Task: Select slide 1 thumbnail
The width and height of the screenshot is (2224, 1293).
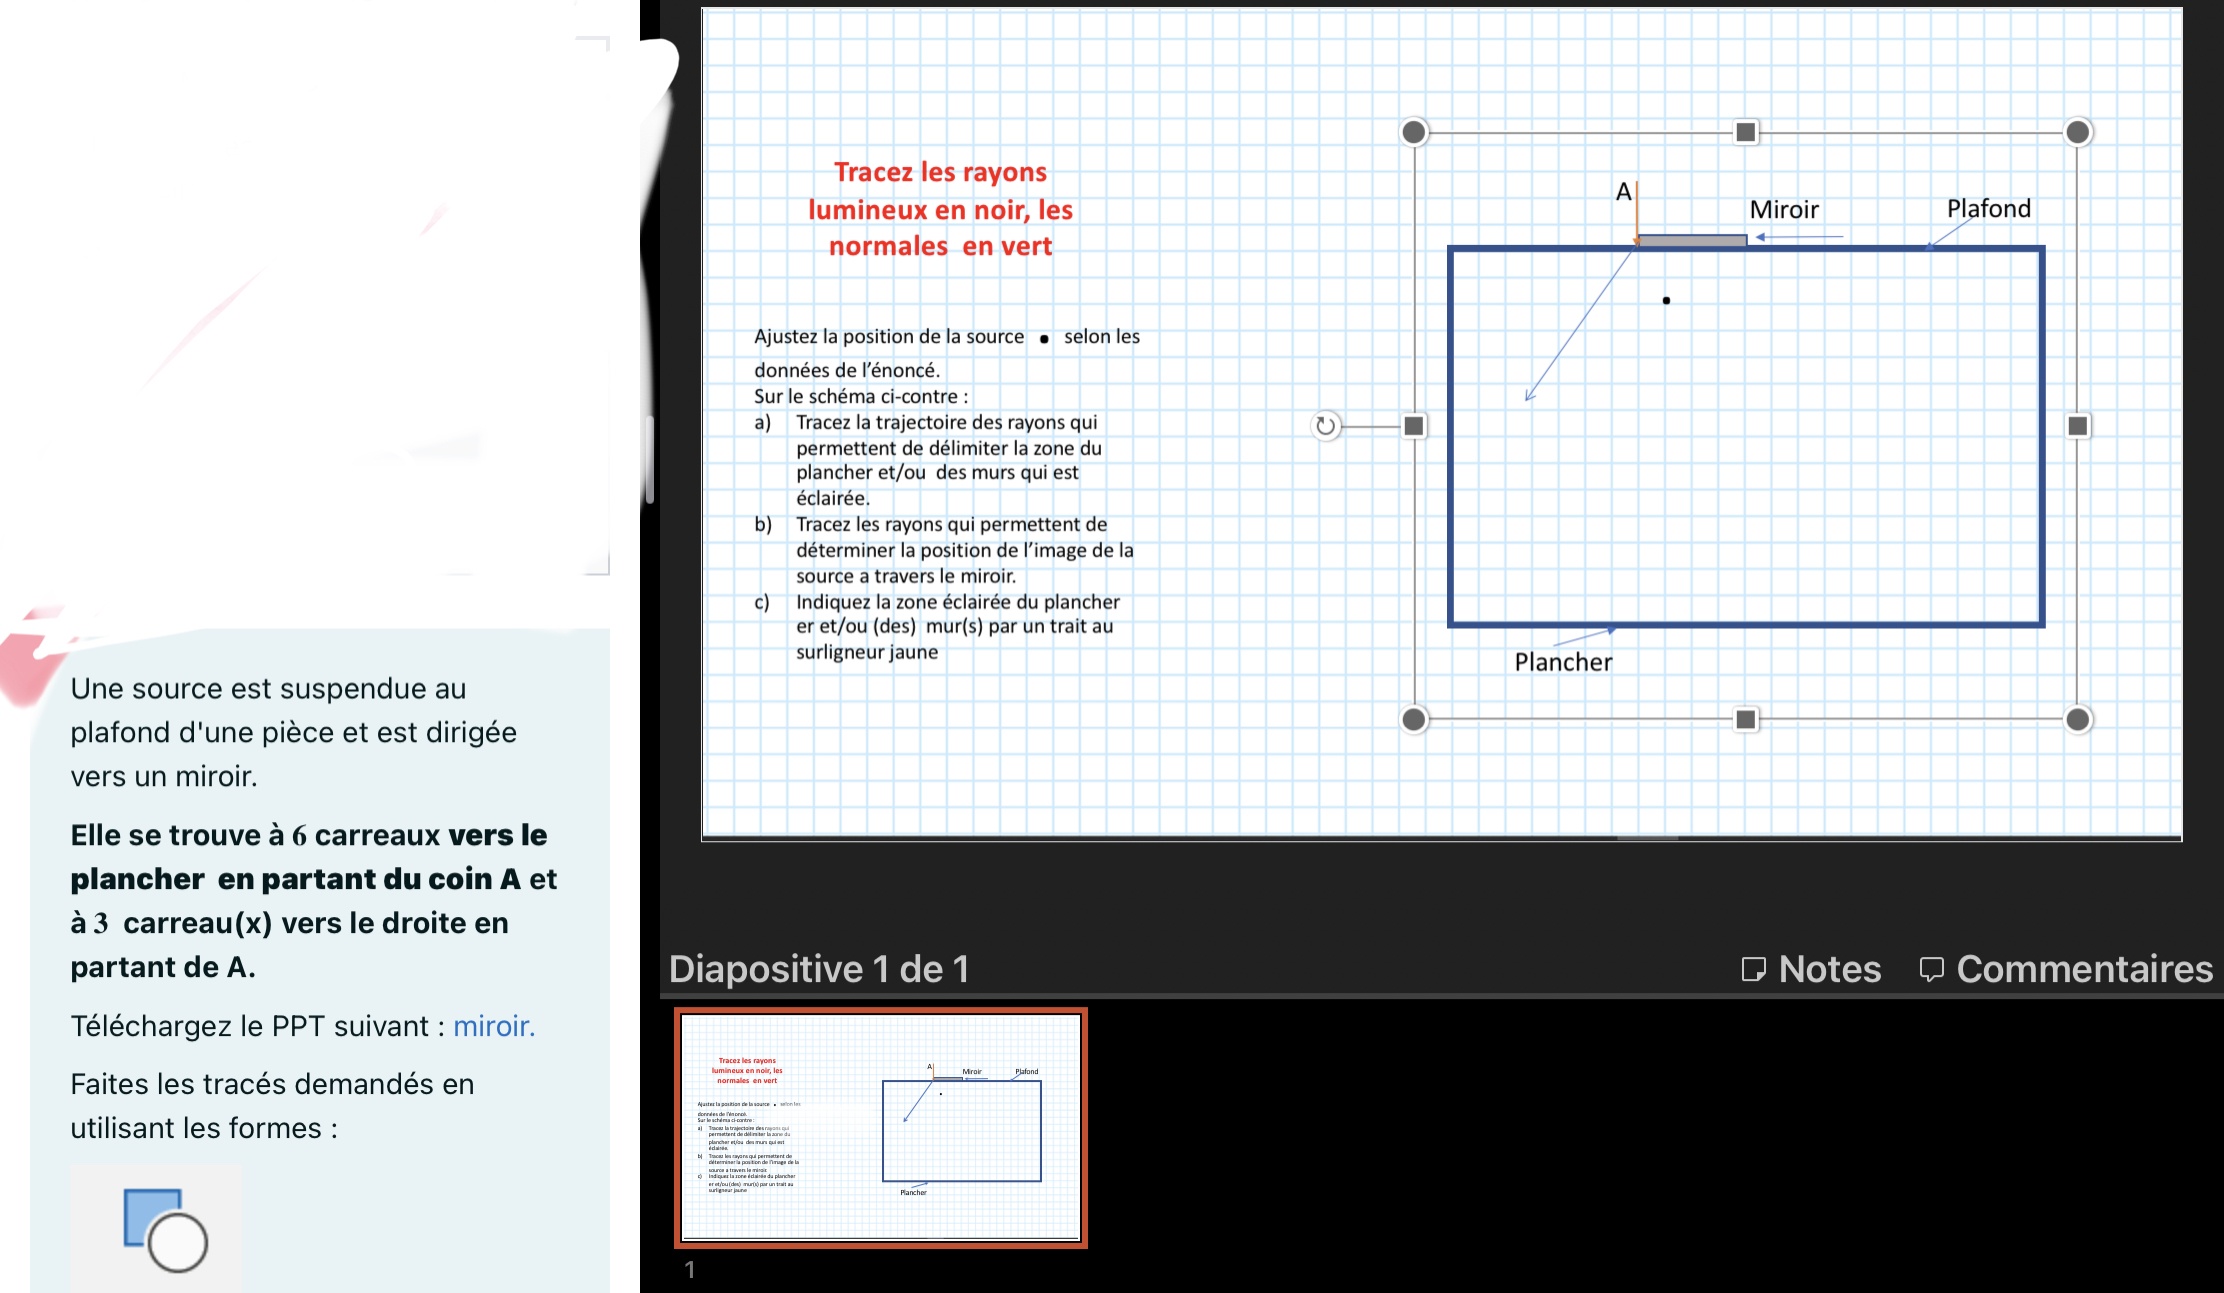Action: 881,1127
